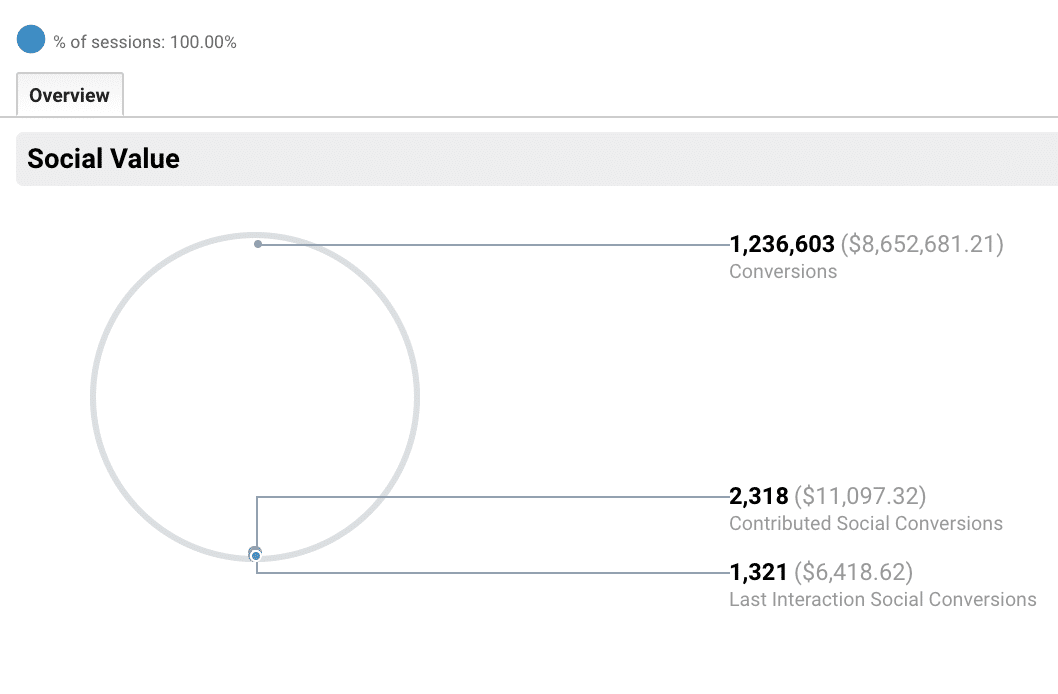This screenshot has height=694, width=1058.
Task: Click the blue sessions segment circle icon
Action: click(x=32, y=40)
